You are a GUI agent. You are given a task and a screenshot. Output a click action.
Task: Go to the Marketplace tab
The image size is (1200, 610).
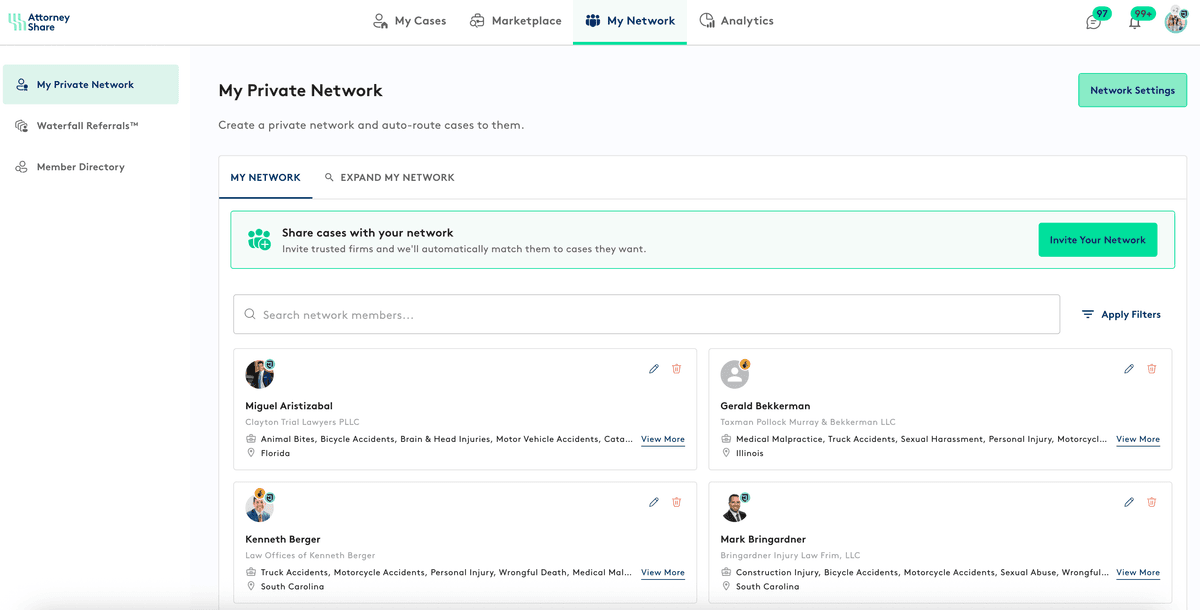(516, 21)
